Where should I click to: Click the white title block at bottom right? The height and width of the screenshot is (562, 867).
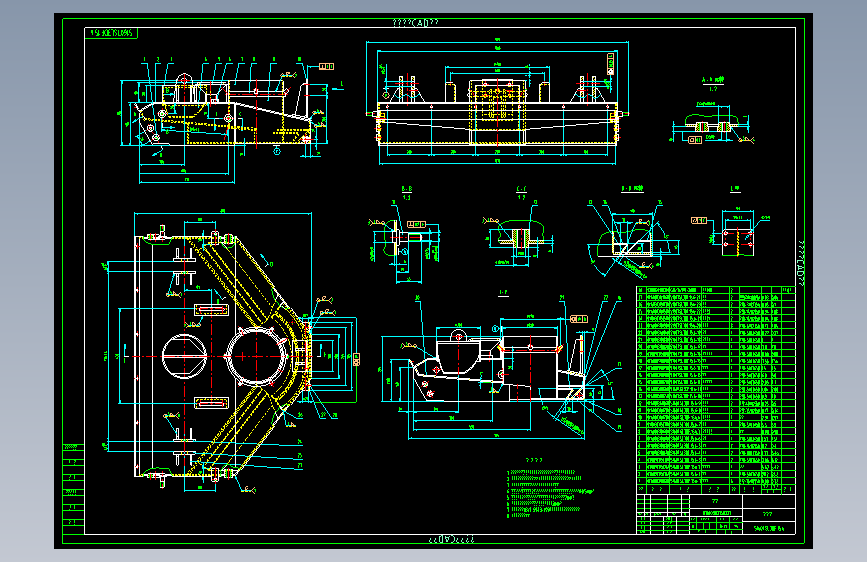pos(716,514)
